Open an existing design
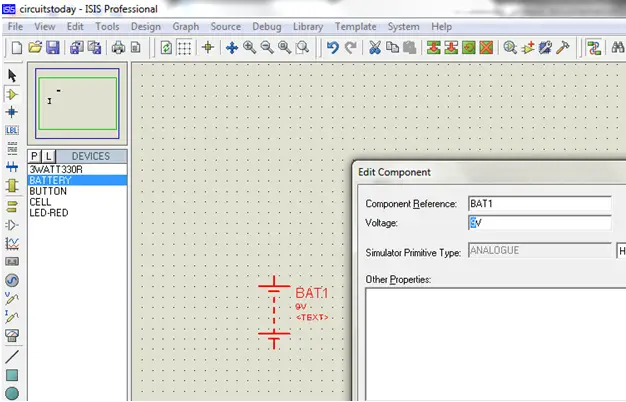This screenshot has width=626, height=402. click(x=35, y=48)
